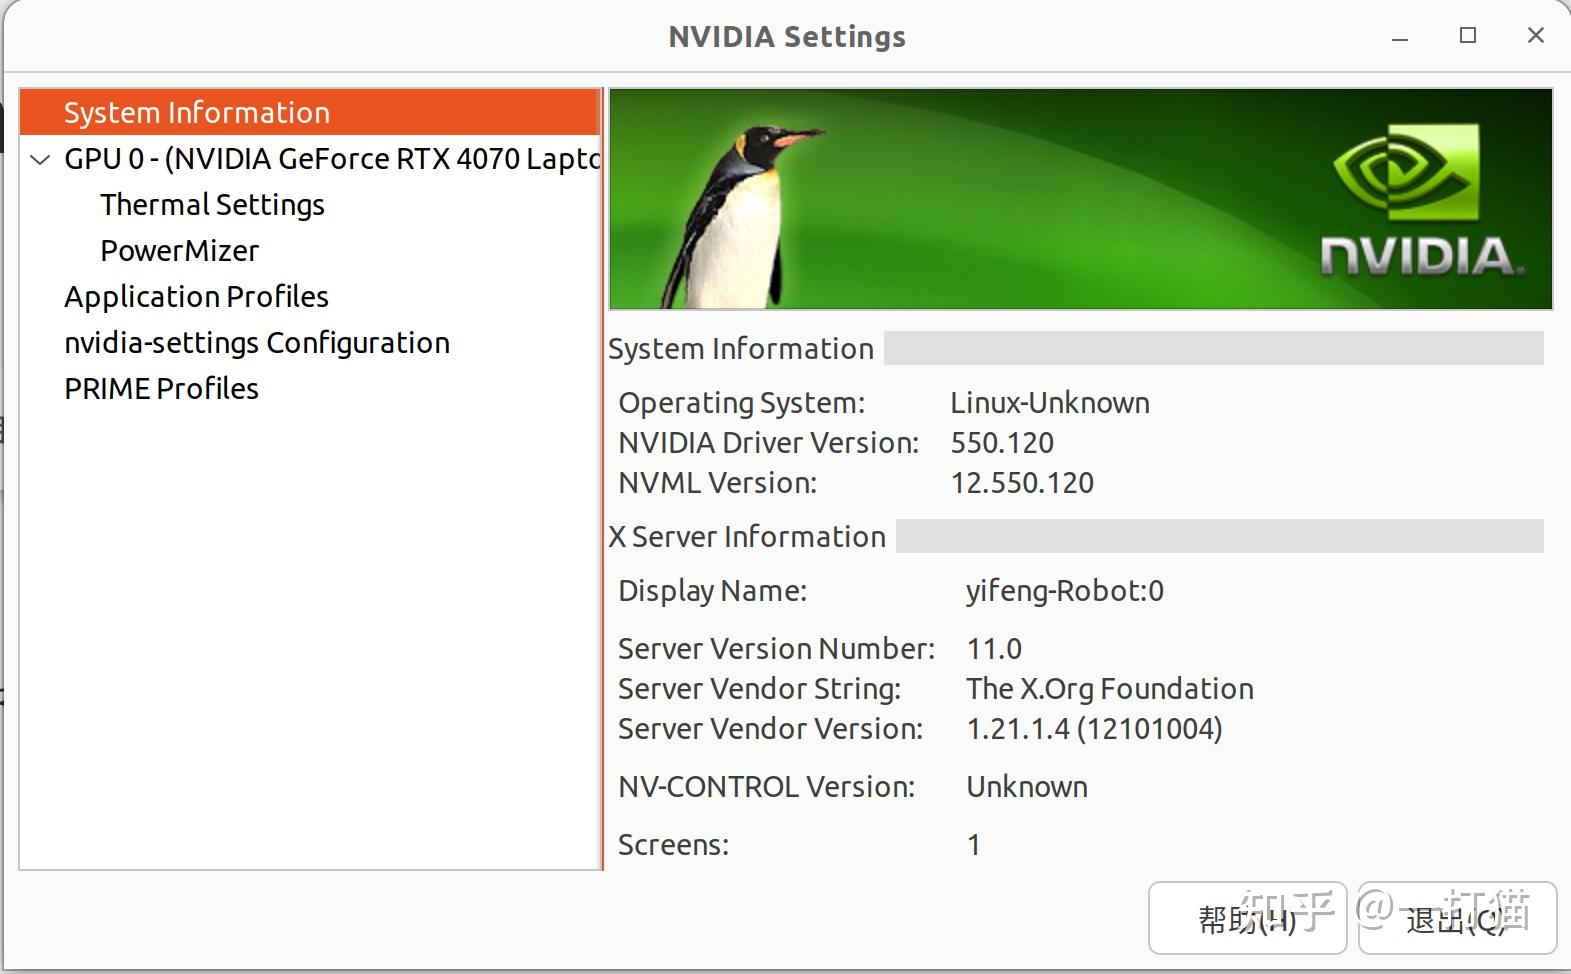This screenshot has height=974, width=1571.
Task: Click the Server Version Number: label
Action: pos(777,649)
